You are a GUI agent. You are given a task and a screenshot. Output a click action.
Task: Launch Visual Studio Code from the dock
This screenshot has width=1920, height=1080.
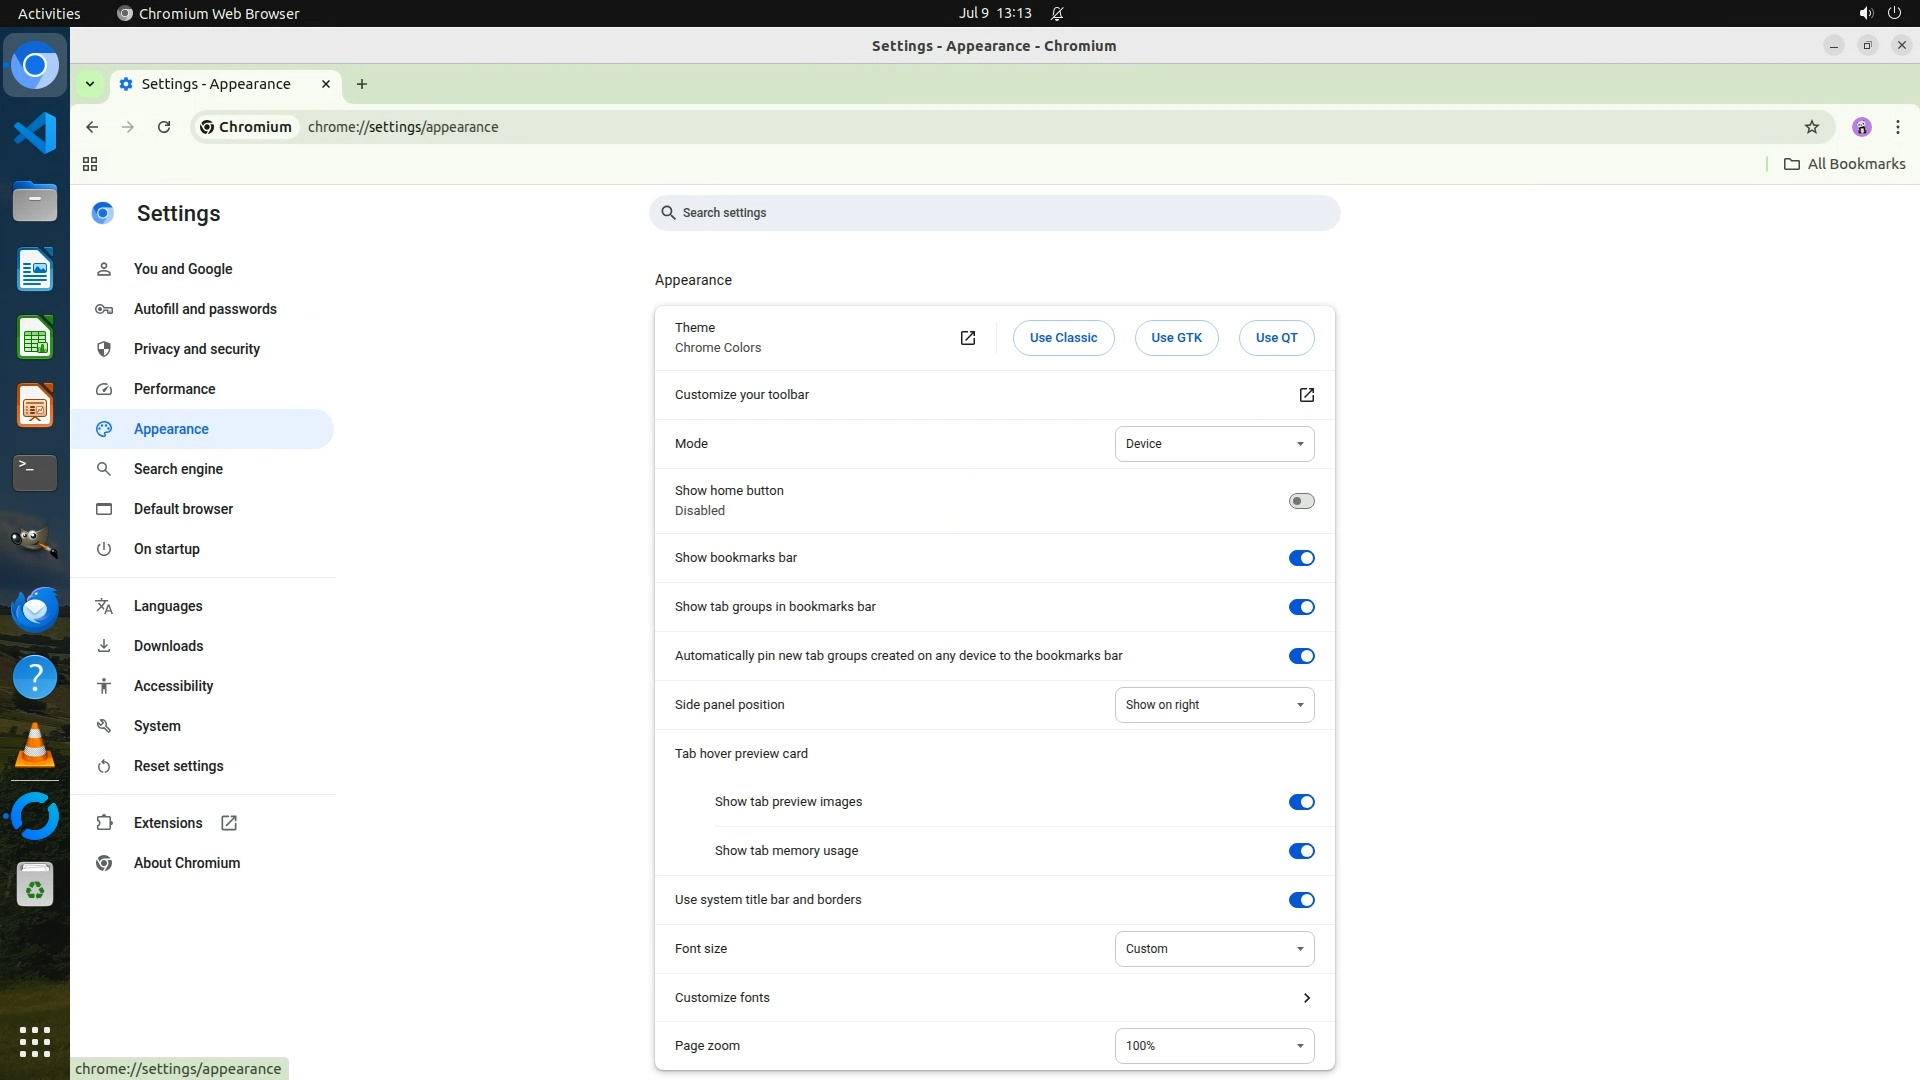click(x=35, y=134)
